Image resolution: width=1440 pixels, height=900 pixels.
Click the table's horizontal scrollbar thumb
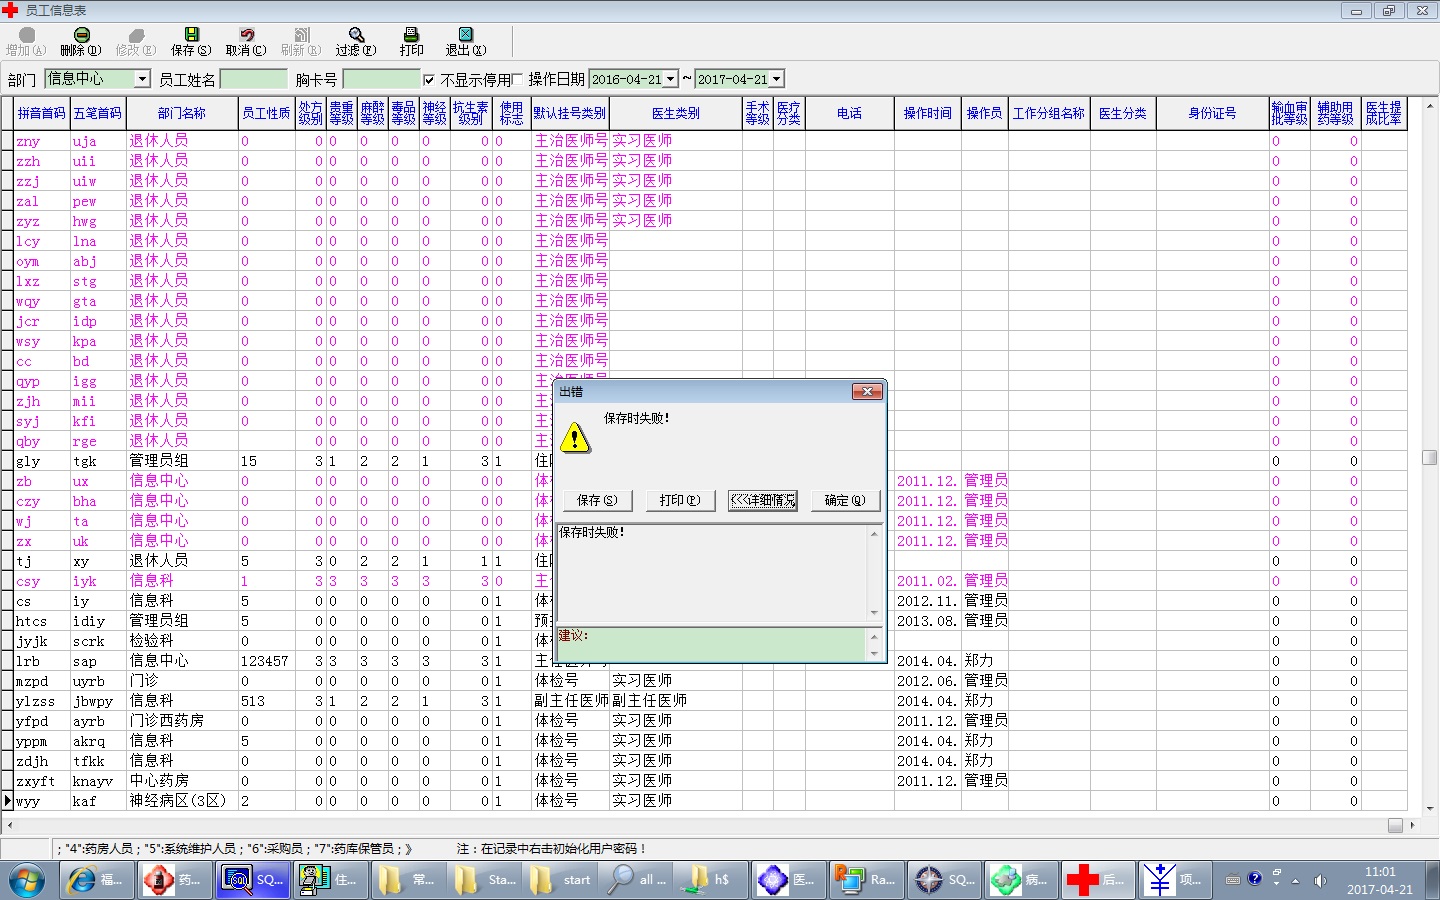click(1395, 825)
